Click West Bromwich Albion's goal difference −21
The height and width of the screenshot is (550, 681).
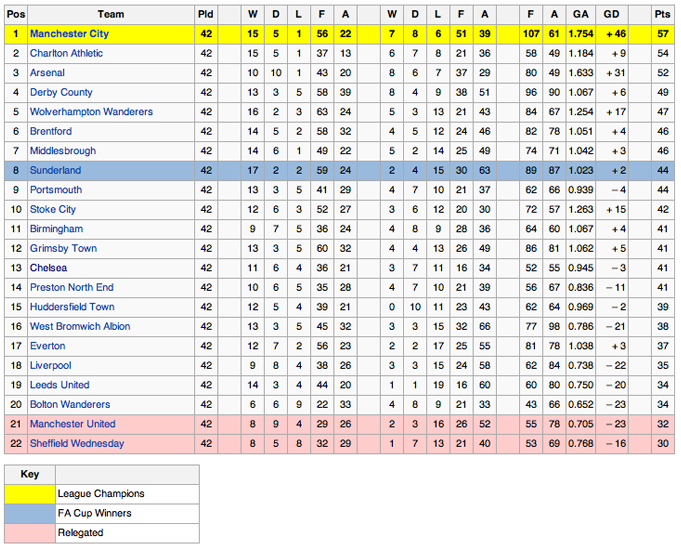point(612,326)
